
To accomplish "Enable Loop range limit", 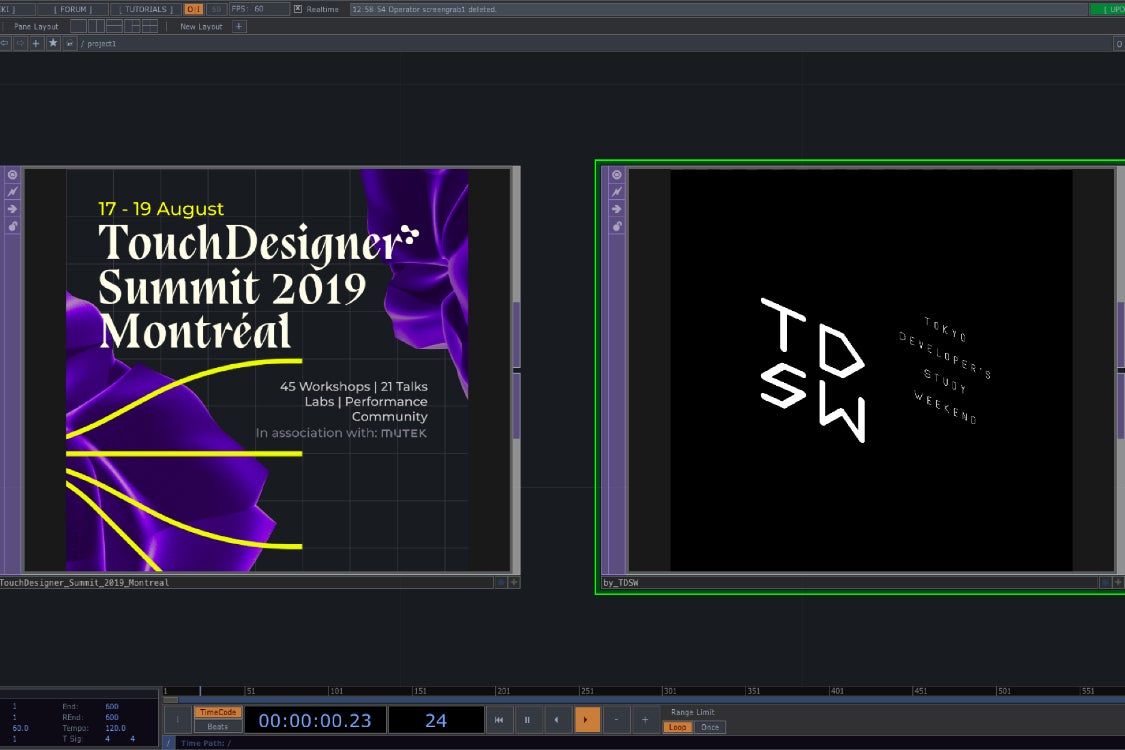I will pos(678,727).
